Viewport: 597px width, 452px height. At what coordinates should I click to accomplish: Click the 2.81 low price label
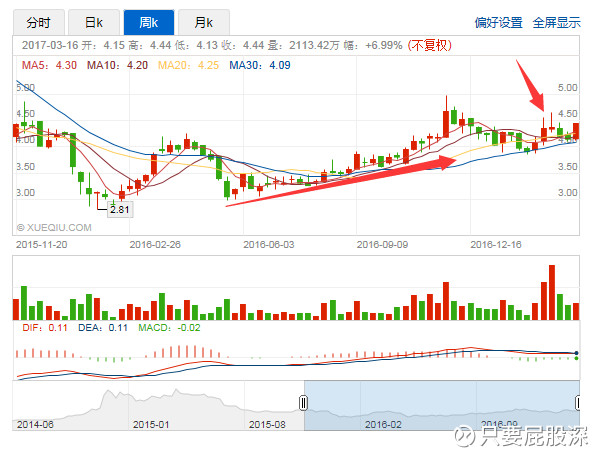tap(120, 209)
